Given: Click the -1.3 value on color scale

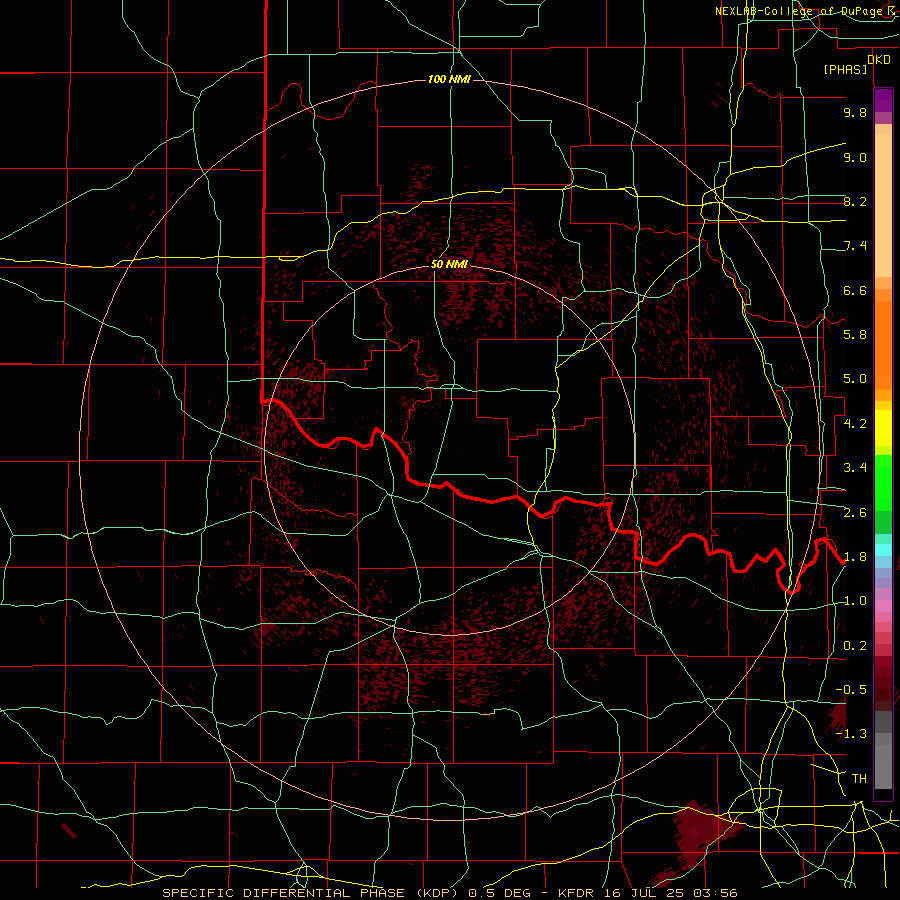Looking at the screenshot, I should [851, 734].
